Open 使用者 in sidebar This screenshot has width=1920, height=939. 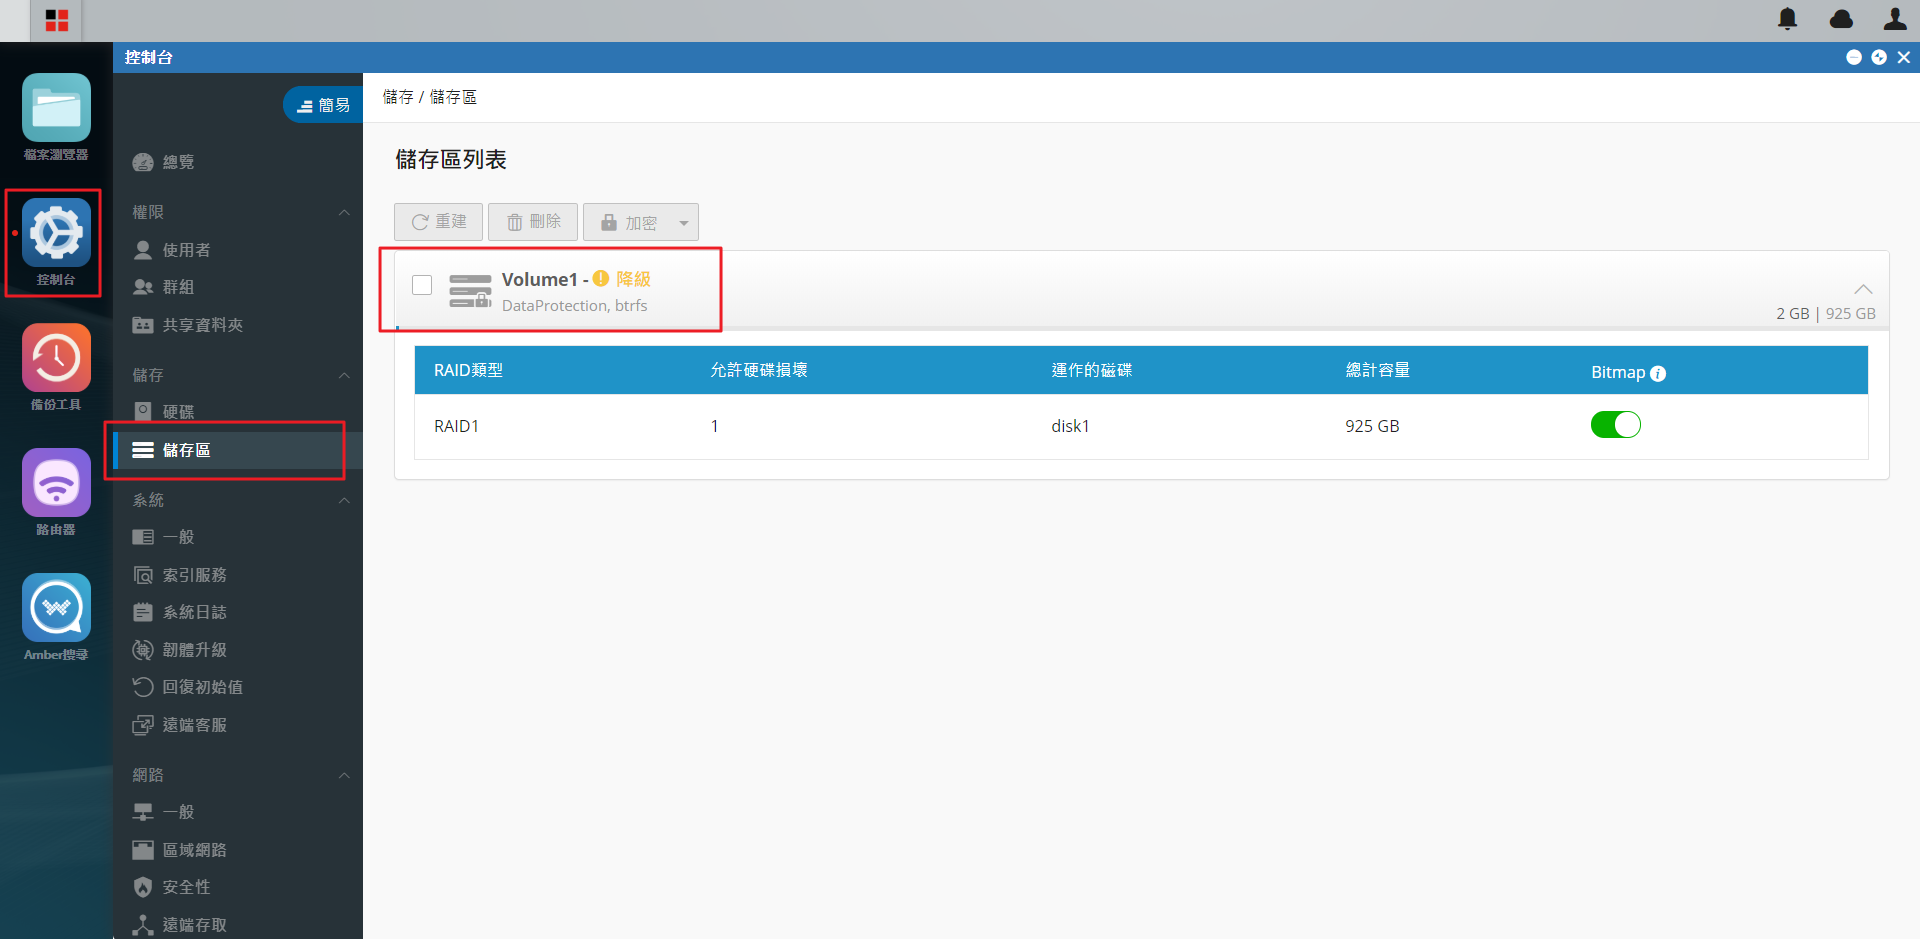click(186, 250)
